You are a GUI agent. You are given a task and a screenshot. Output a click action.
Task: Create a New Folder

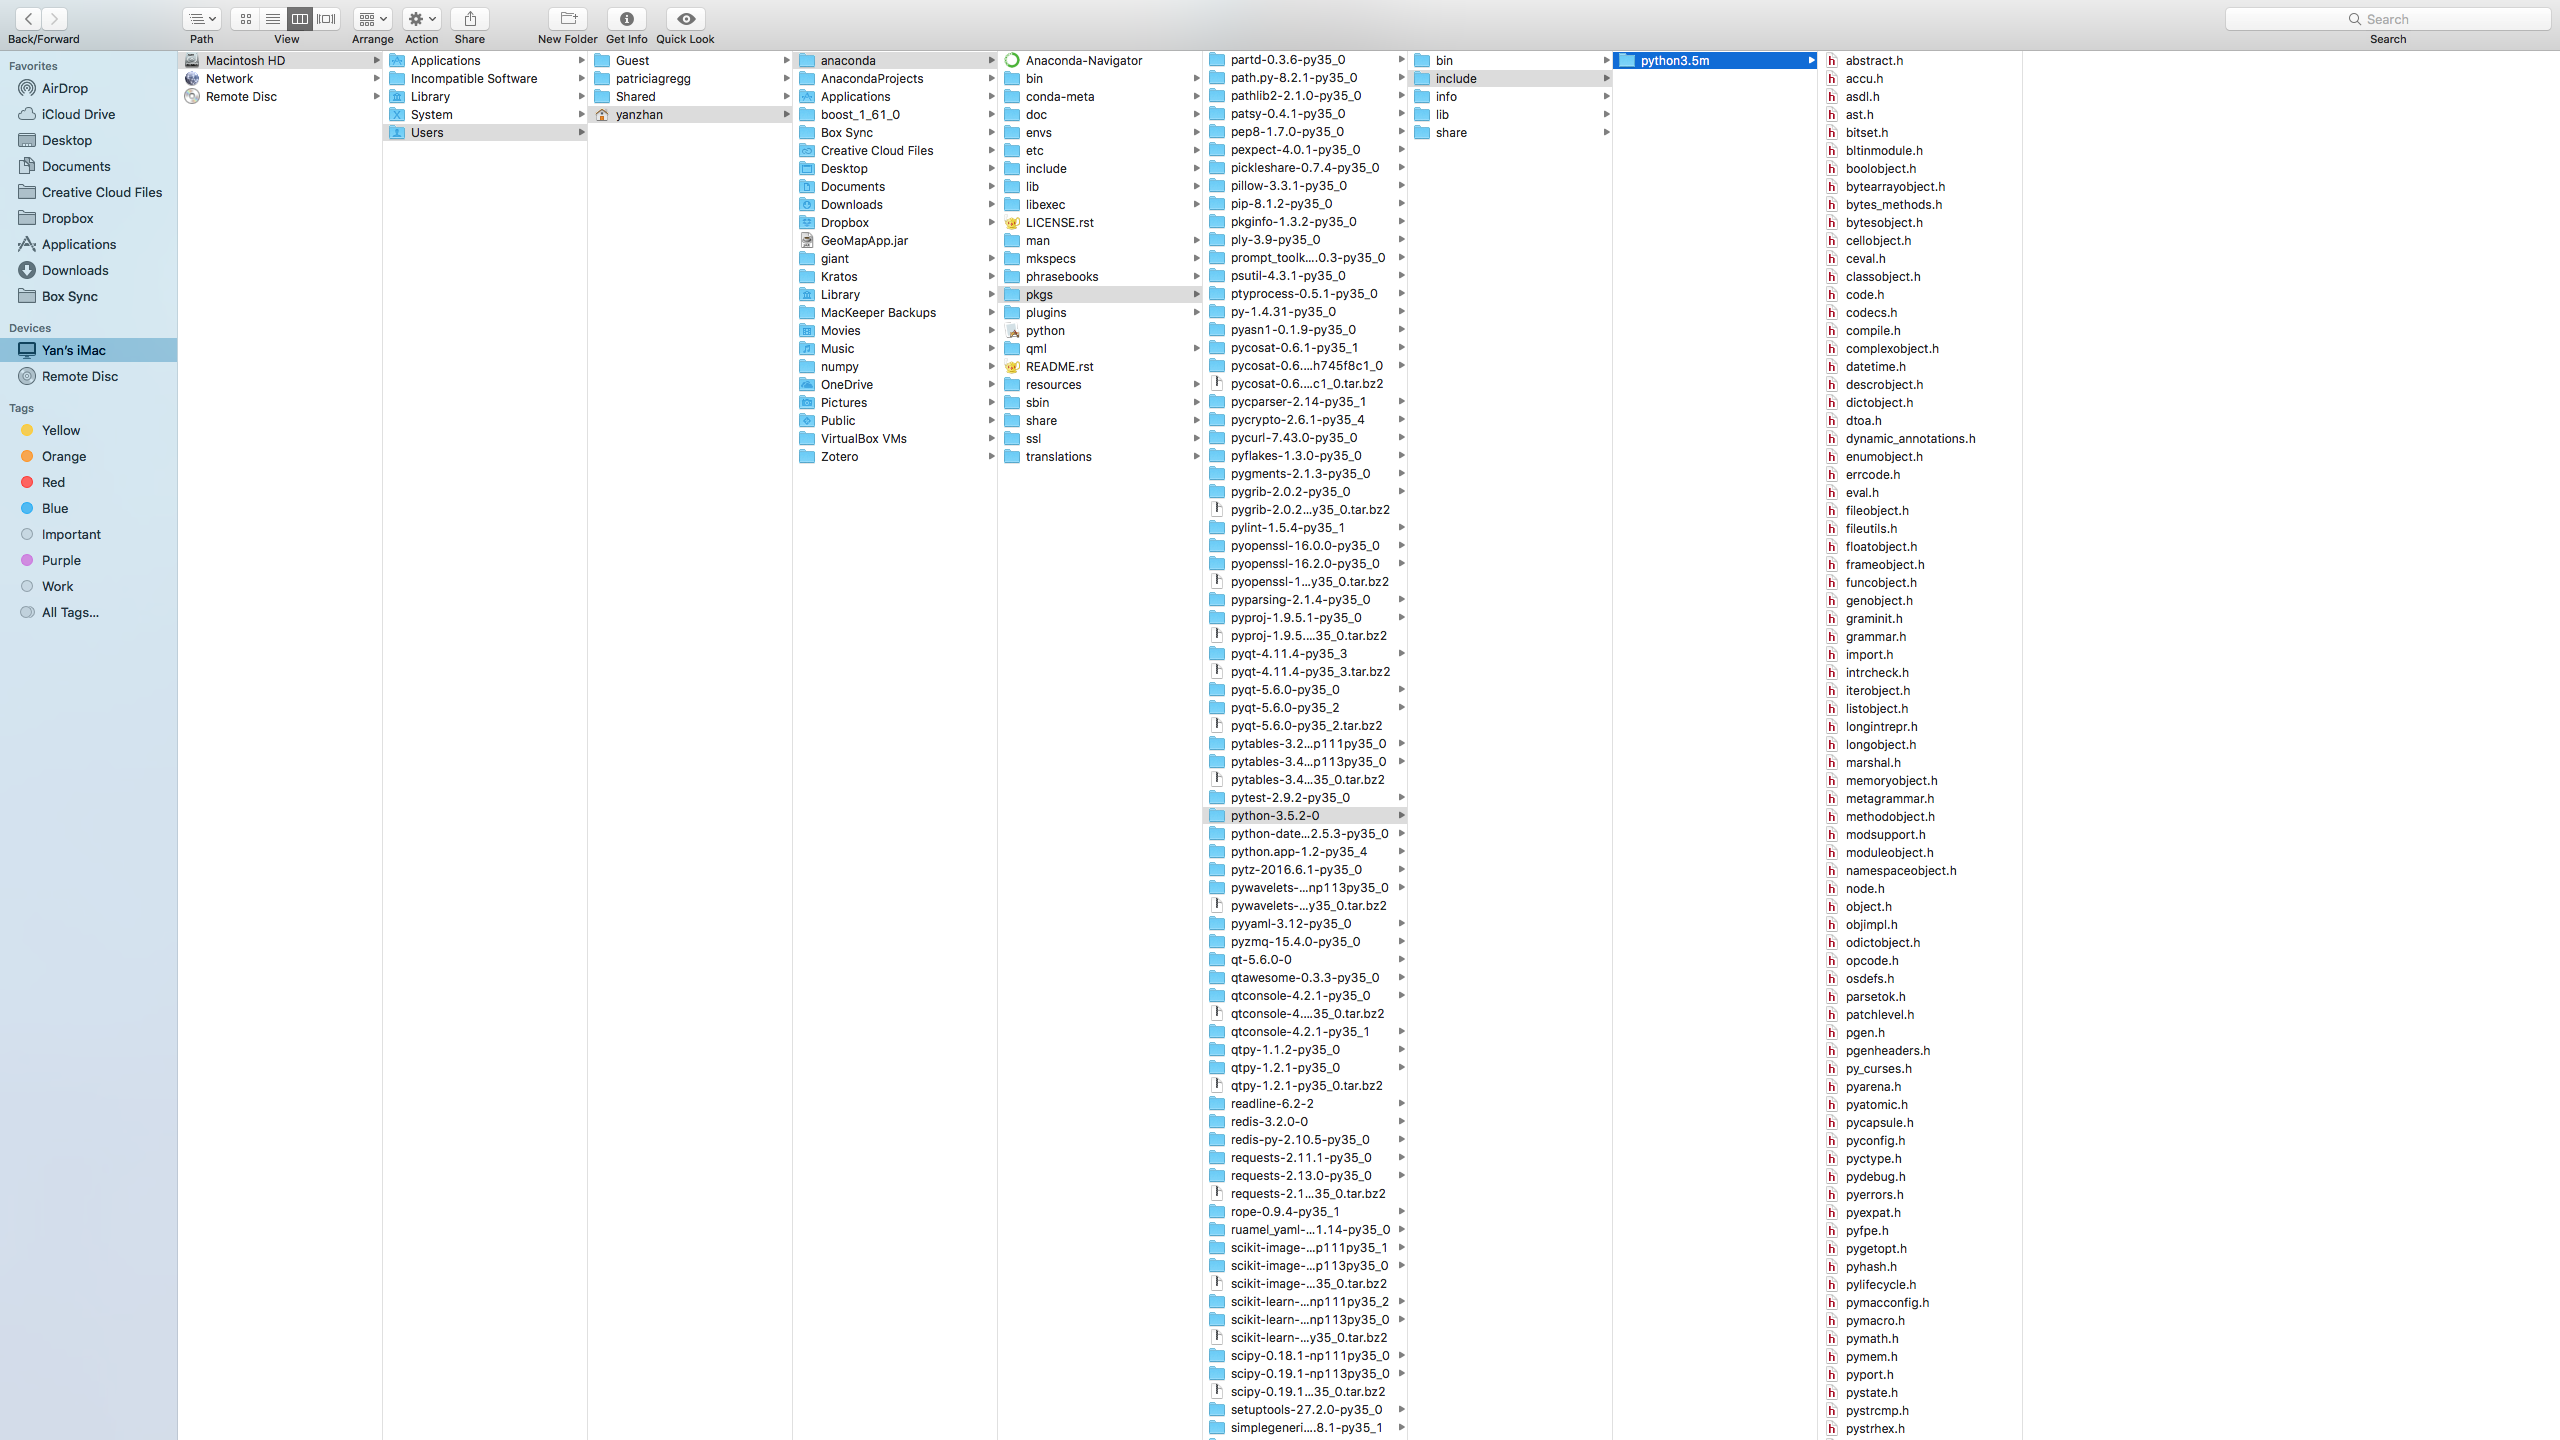pyautogui.click(x=568, y=19)
